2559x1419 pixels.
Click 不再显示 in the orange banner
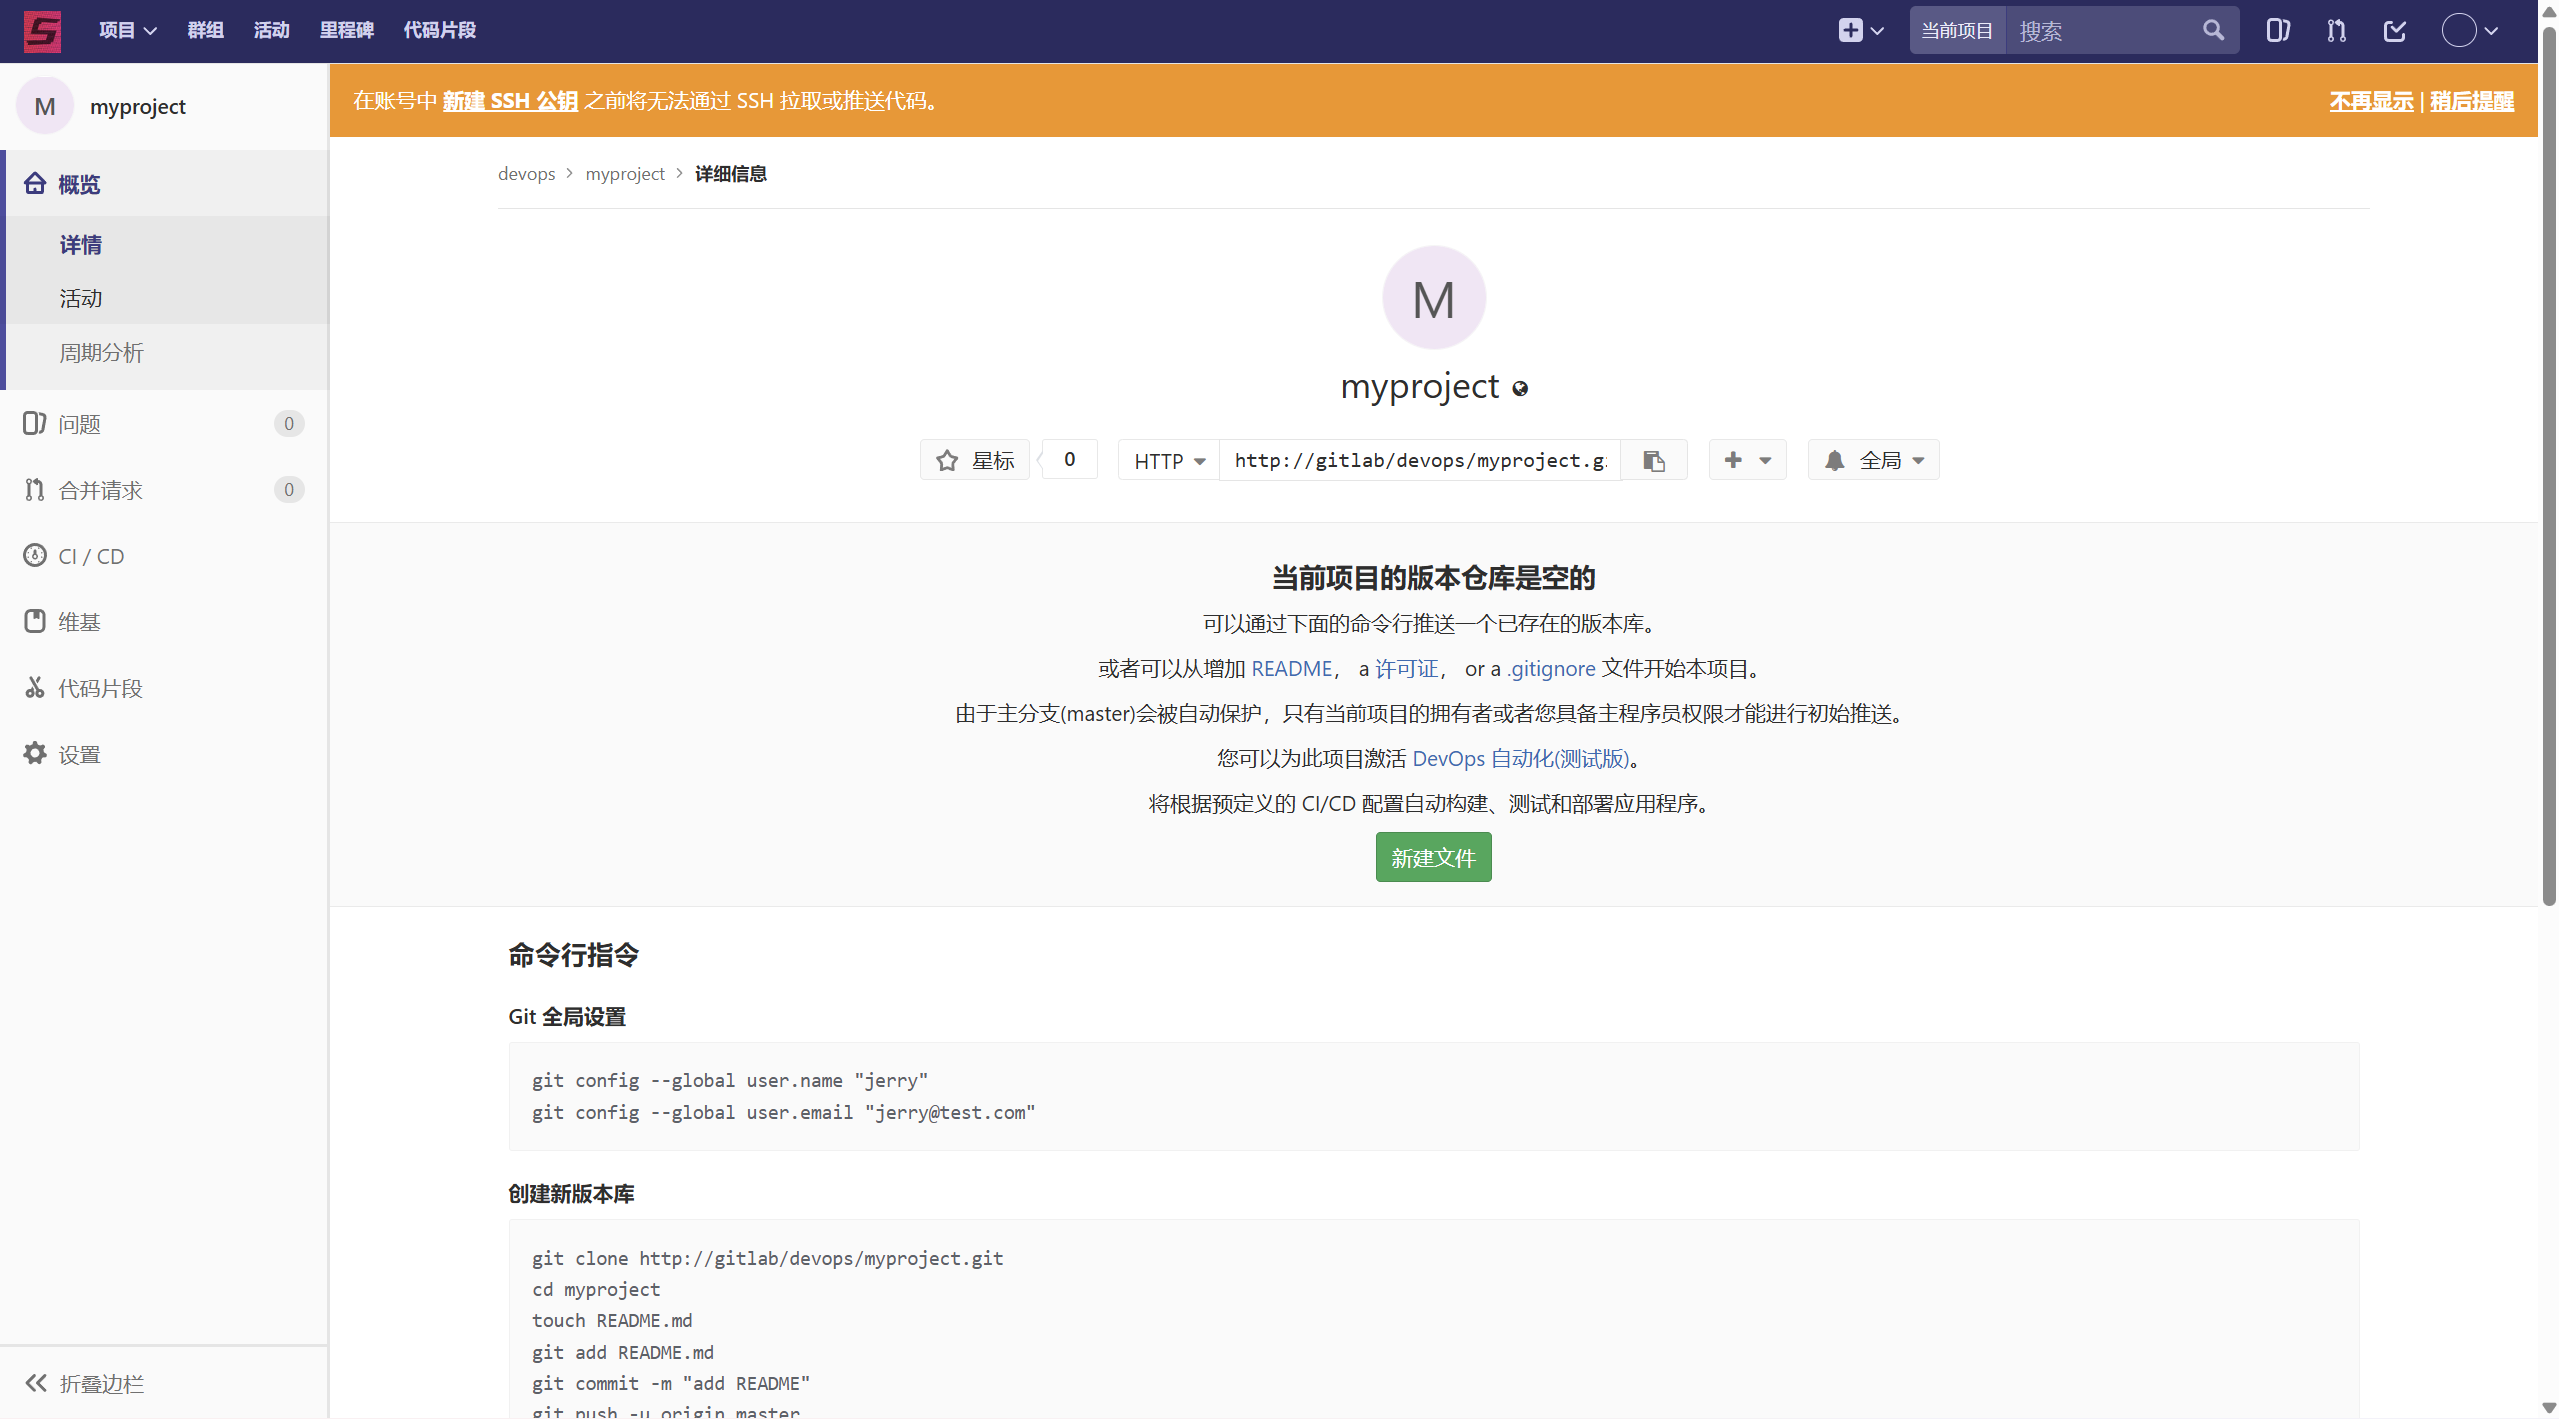click(2371, 101)
